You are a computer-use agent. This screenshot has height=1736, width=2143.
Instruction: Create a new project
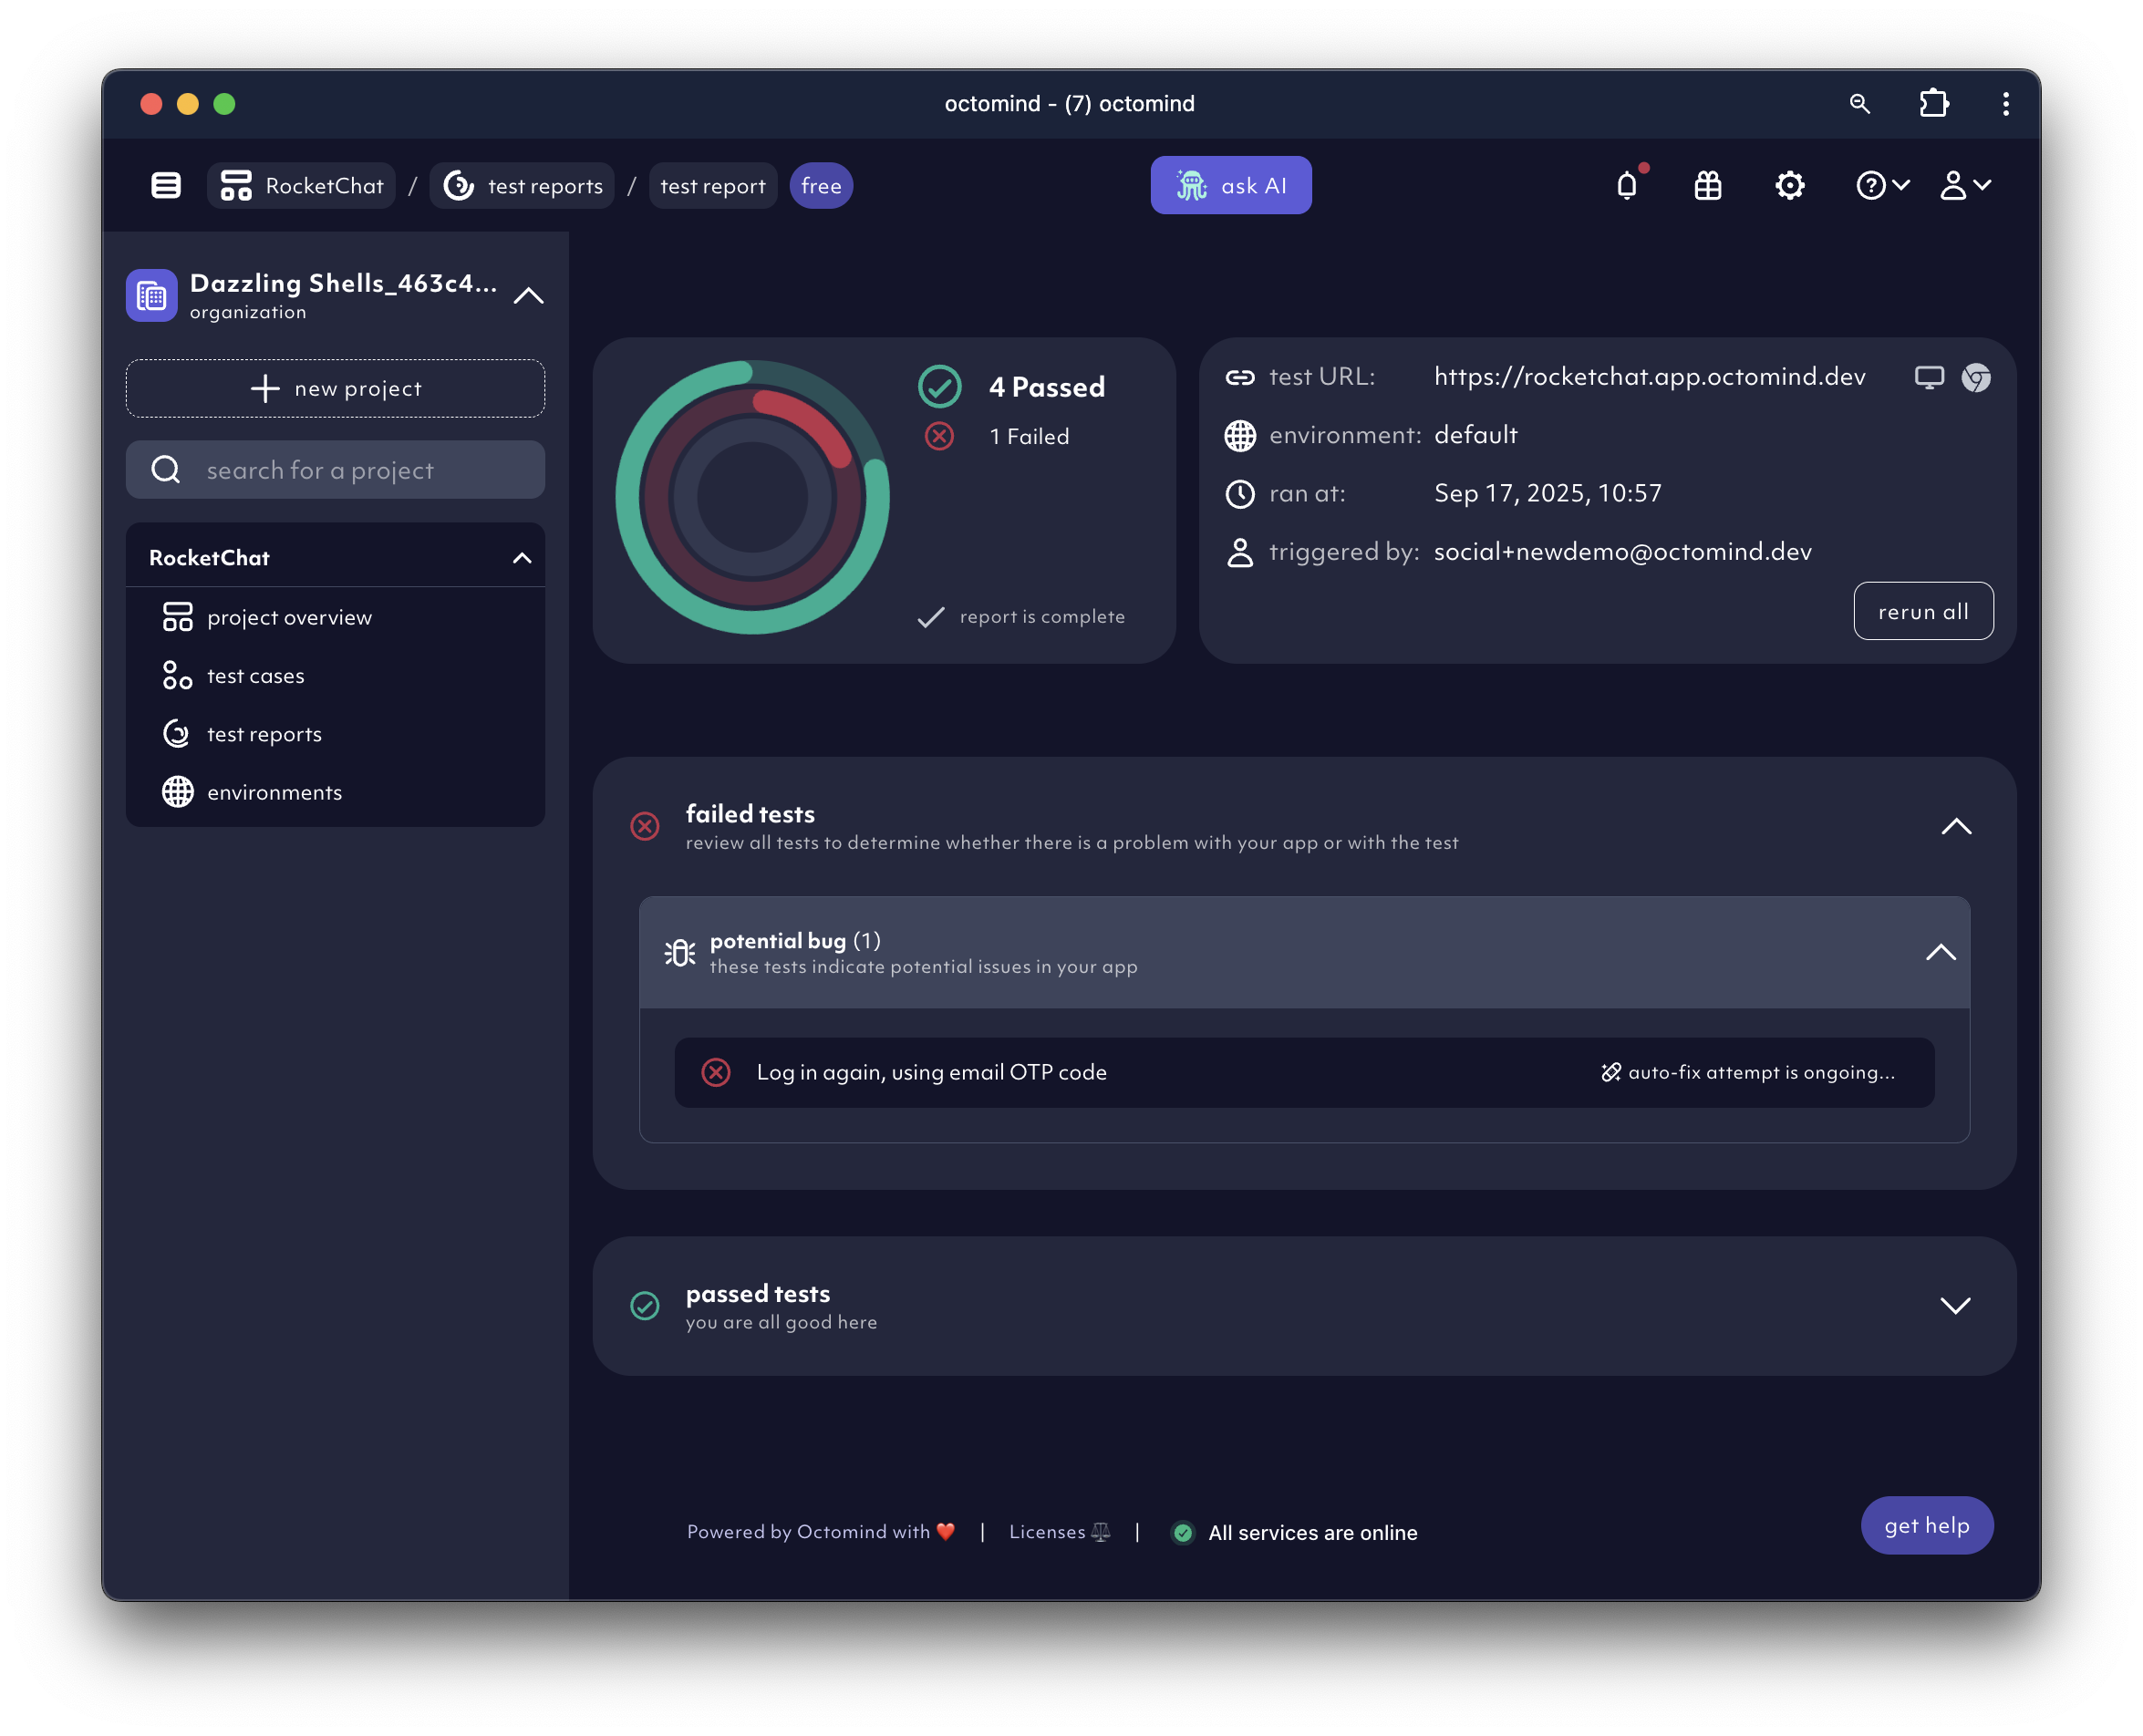click(336, 389)
